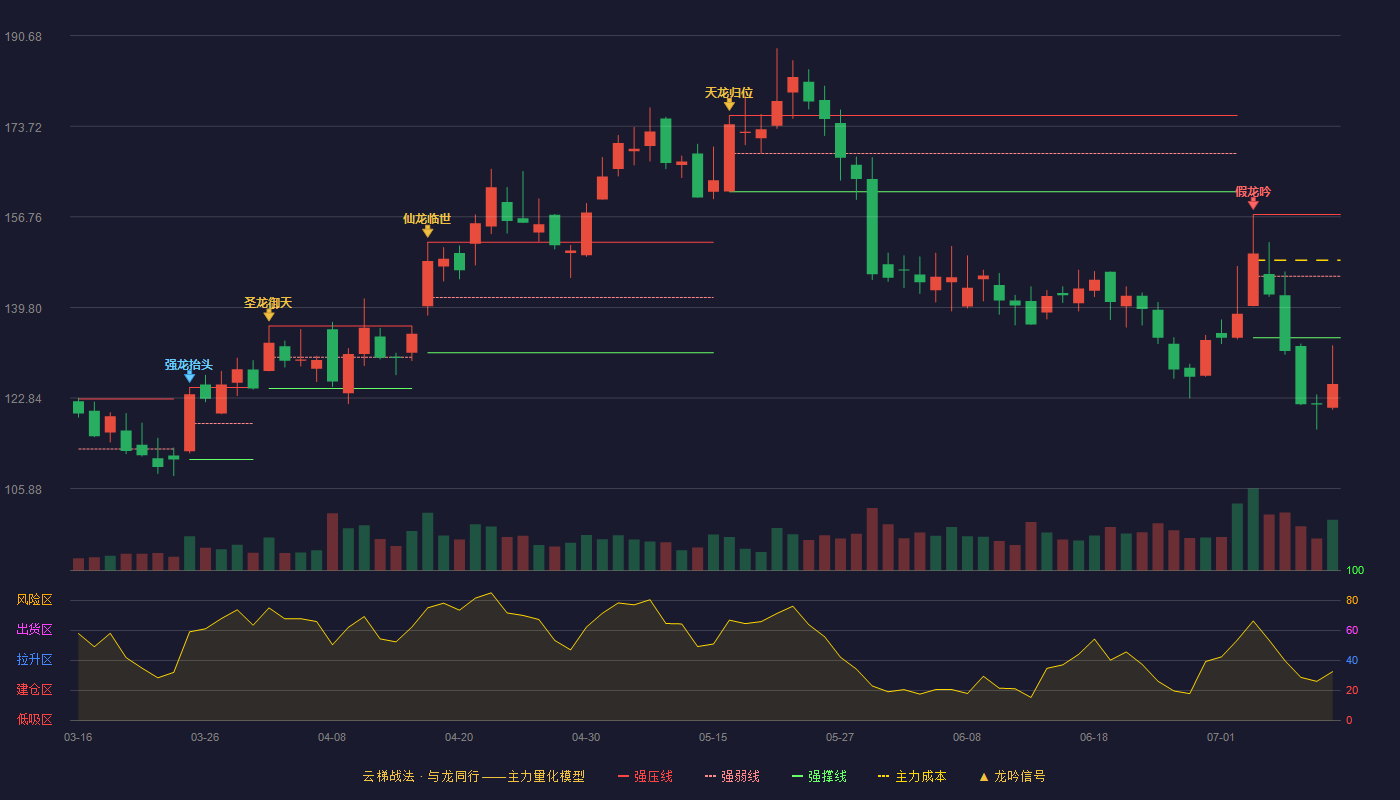
Task: Click the red candle under the 假龙吟 signal
Action: click(x=1253, y=279)
